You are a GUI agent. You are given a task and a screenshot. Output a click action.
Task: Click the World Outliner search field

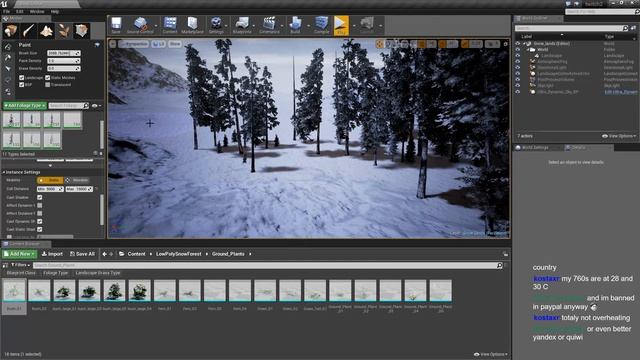[x=571, y=28]
